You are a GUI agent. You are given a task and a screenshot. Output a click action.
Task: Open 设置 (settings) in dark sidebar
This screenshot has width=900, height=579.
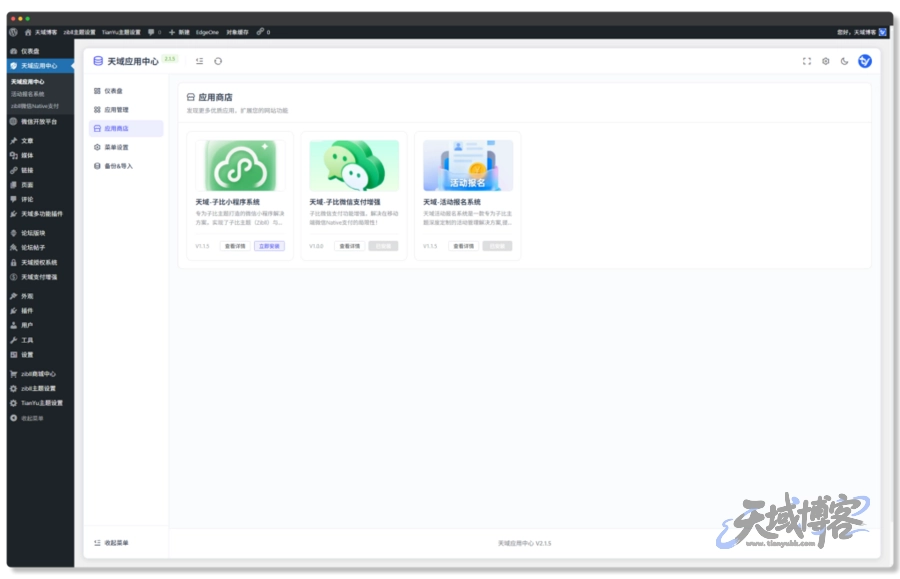pyautogui.click(x=40, y=355)
